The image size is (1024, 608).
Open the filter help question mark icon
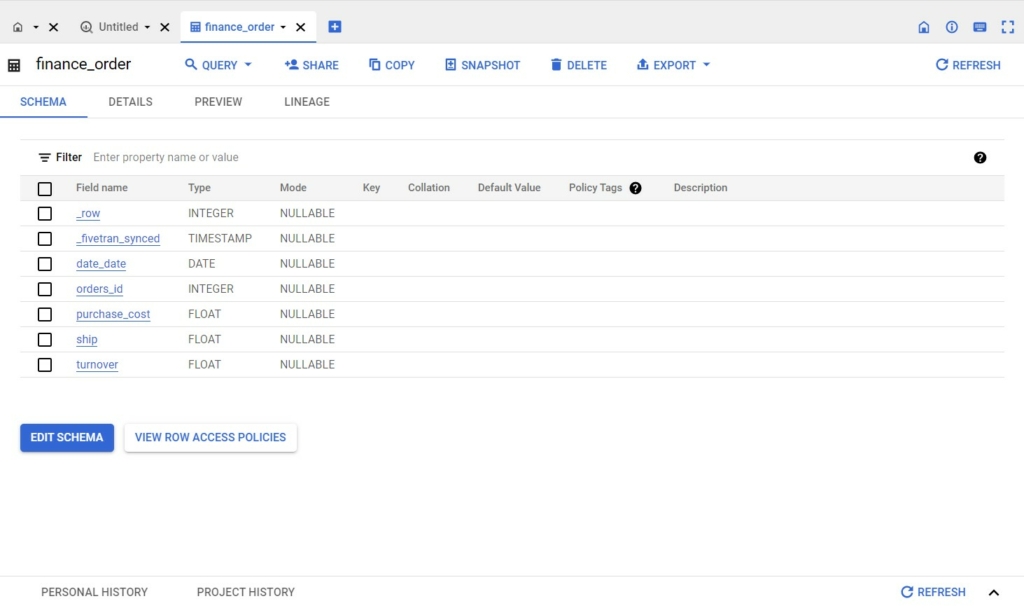pos(980,157)
